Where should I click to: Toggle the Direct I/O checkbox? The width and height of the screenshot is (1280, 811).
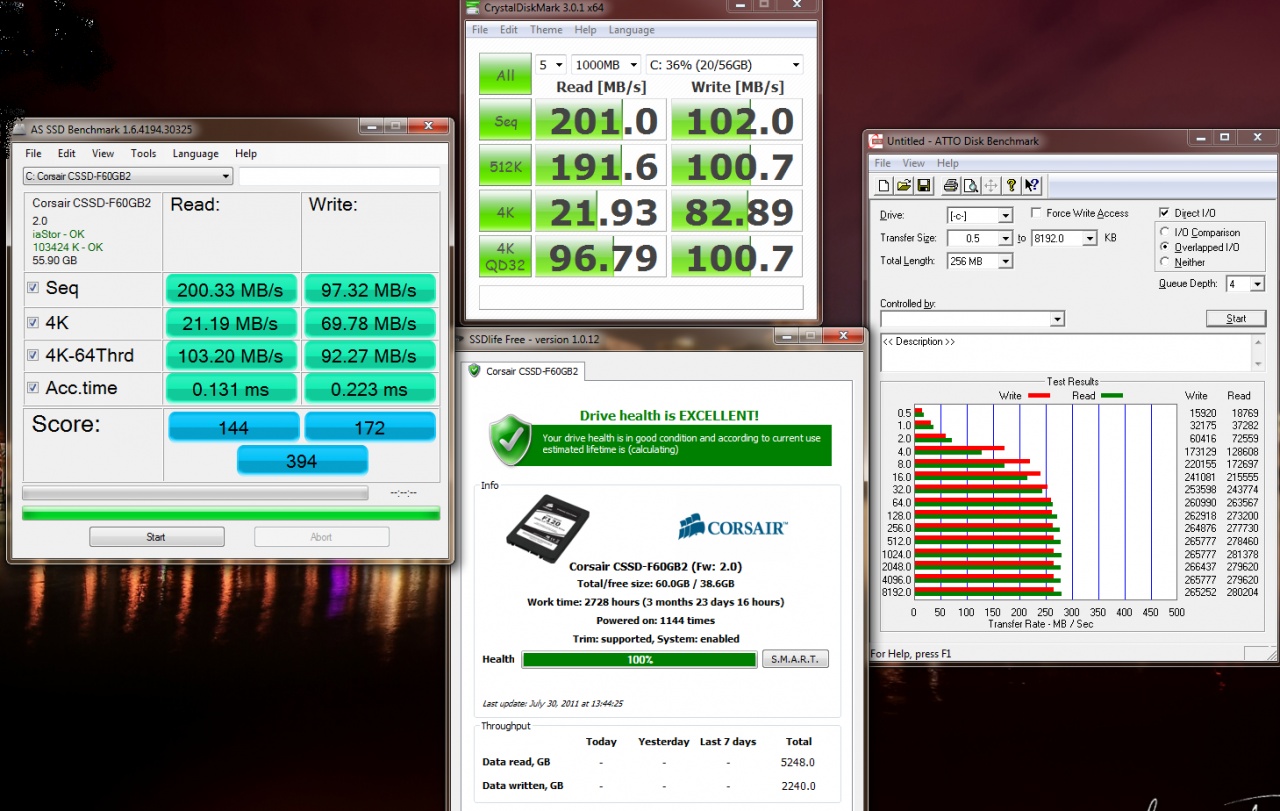pyautogui.click(x=1164, y=213)
